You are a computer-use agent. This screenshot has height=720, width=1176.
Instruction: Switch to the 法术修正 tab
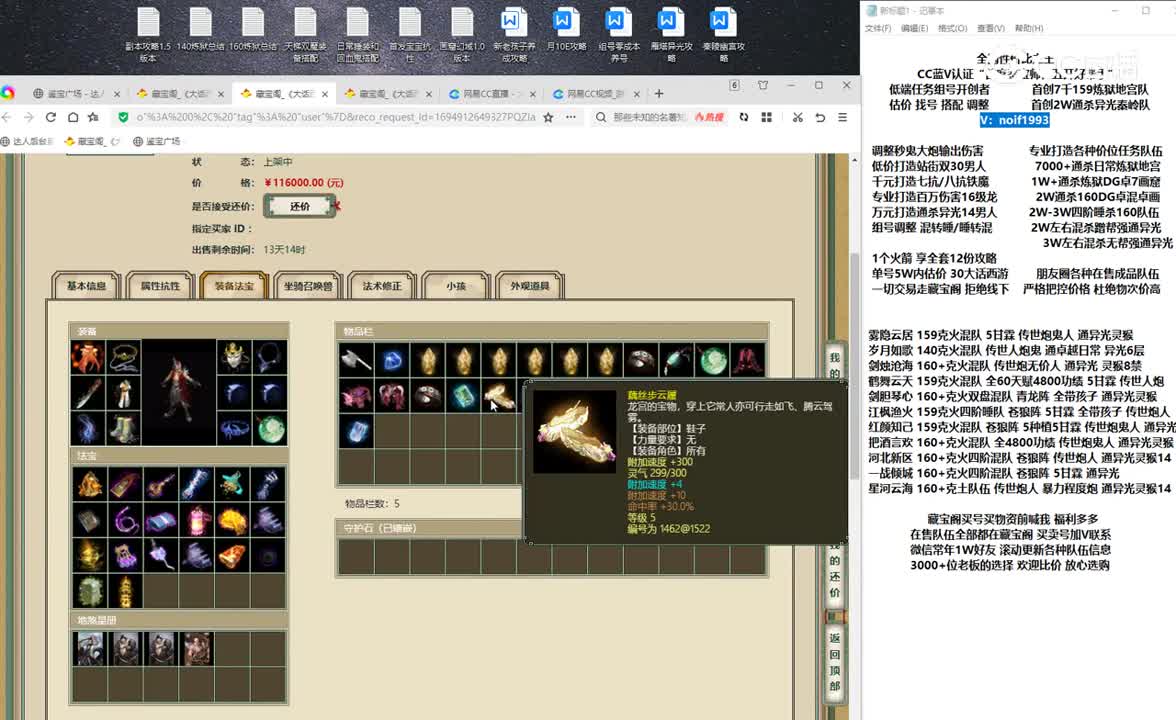click(x=382, y=286)
